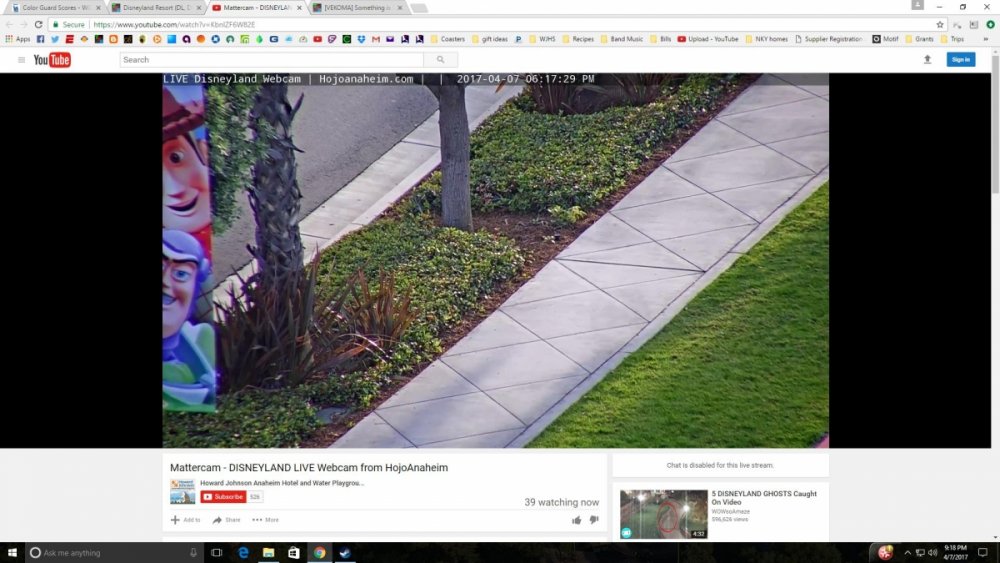Open the Twitter bookmark icon

[54, 39]
